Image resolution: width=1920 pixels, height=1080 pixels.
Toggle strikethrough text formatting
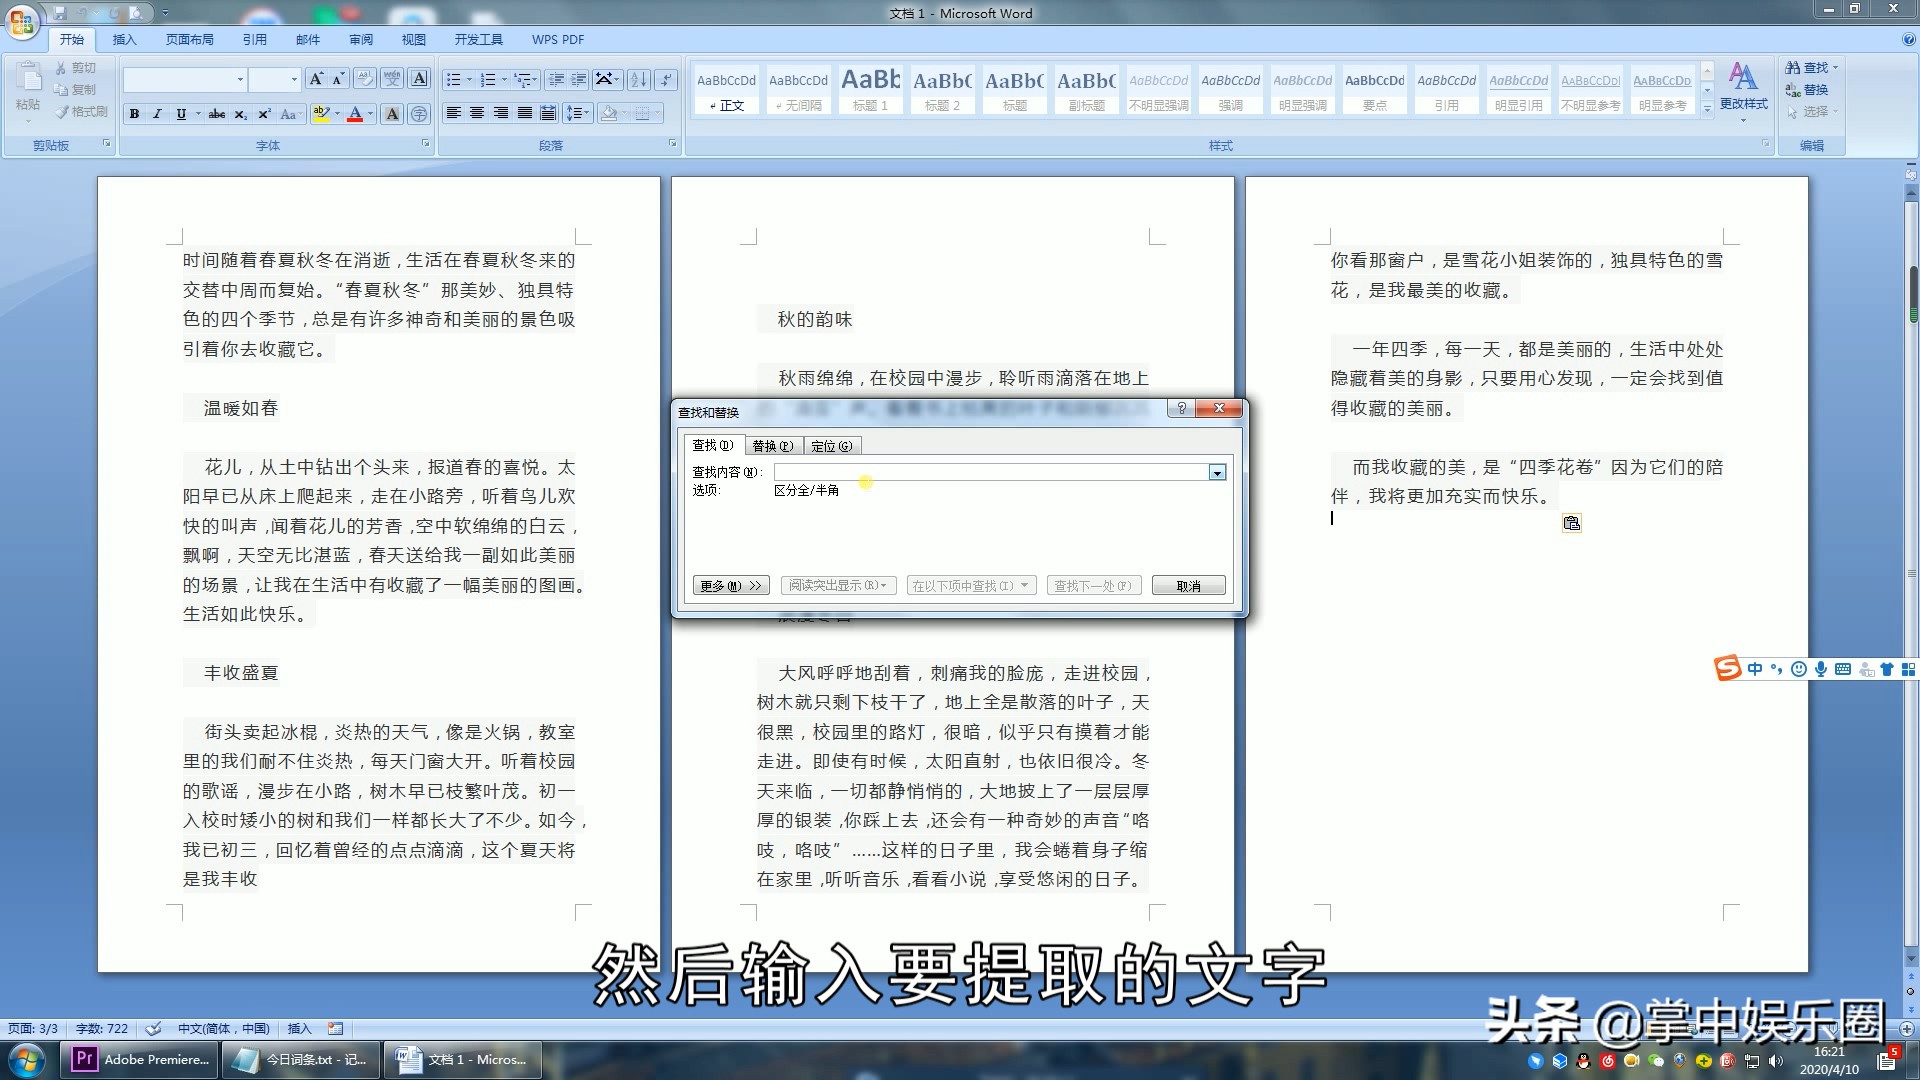point(217,114)
